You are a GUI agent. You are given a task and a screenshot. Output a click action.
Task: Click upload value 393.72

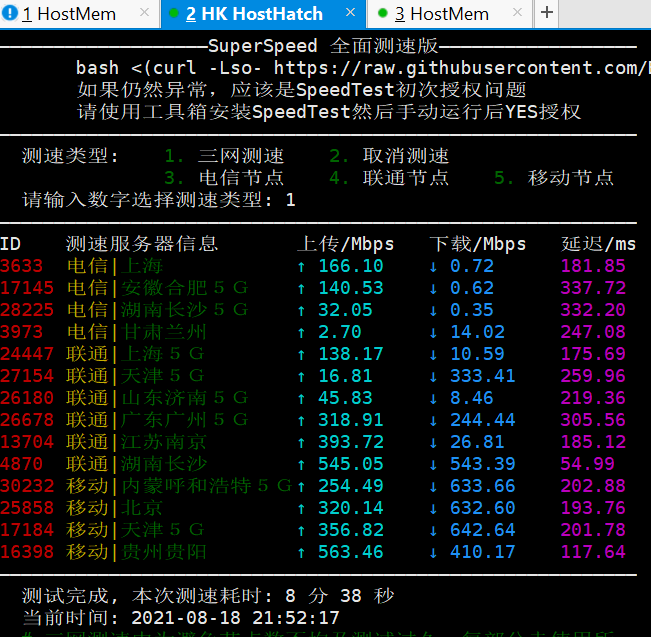pyautogui.click(x=351, y=442)
